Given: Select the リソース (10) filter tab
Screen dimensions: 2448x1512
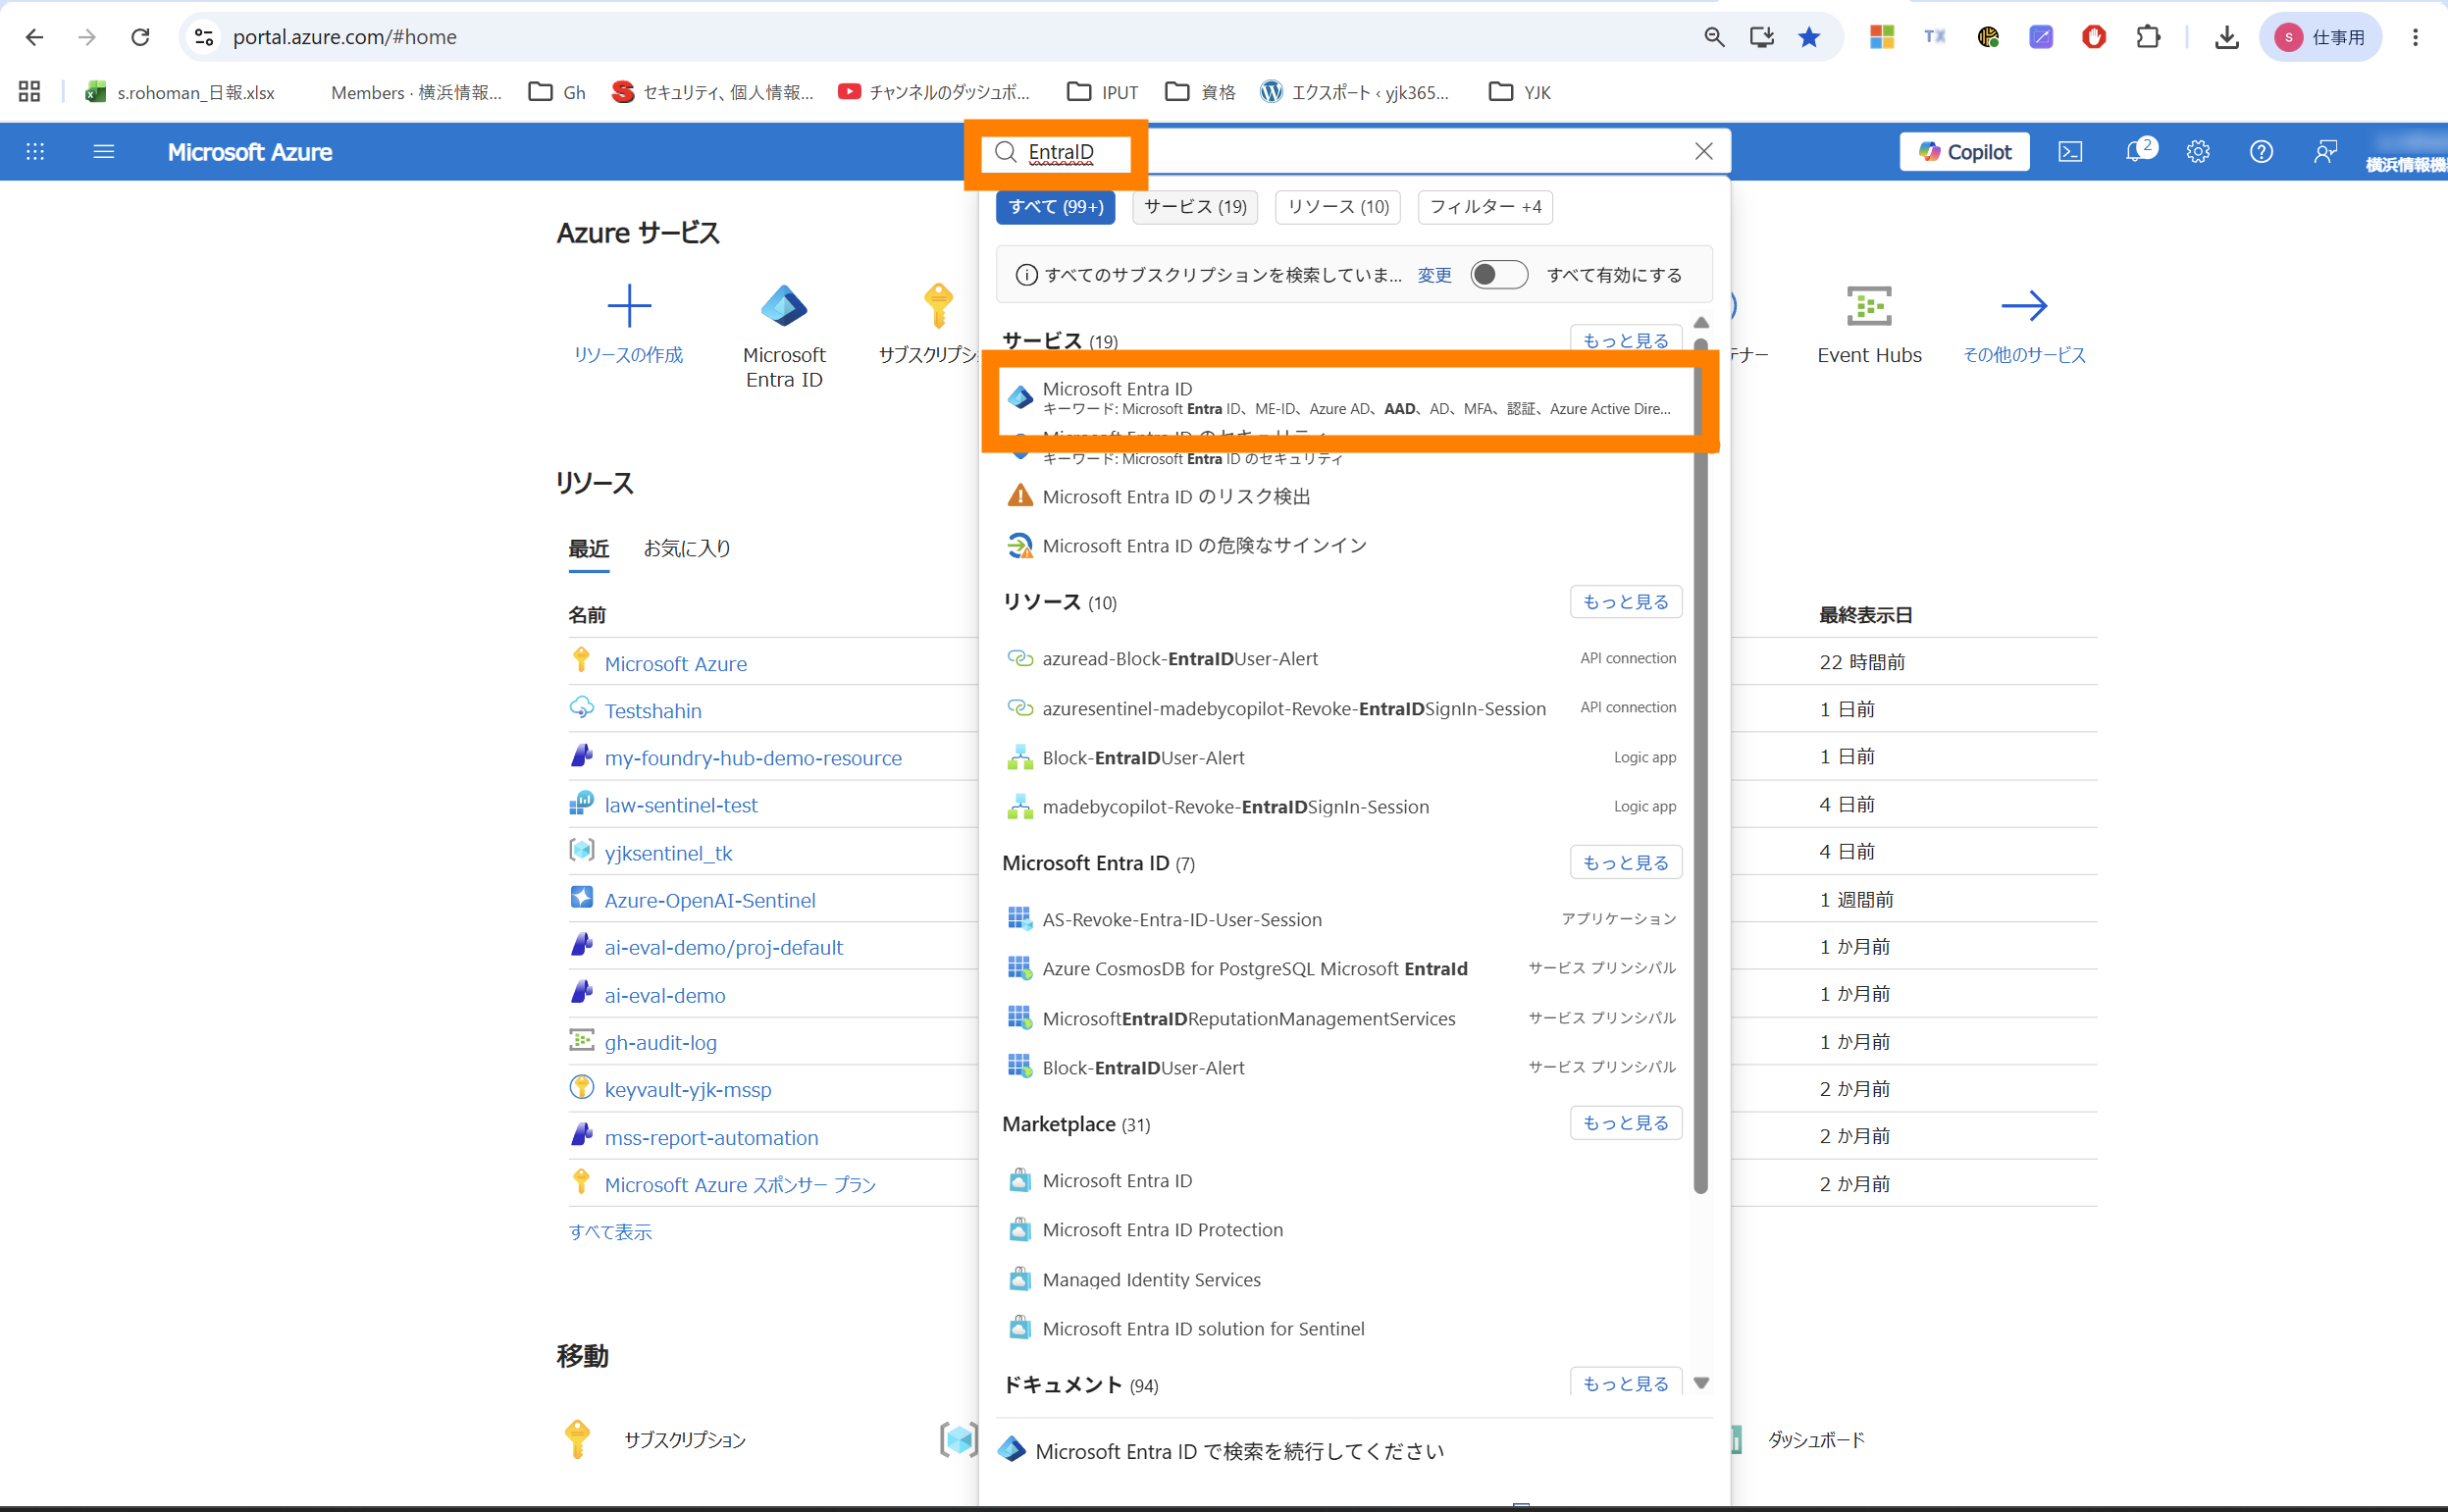Looking at the screenshot, I should tap(1338, 207).
